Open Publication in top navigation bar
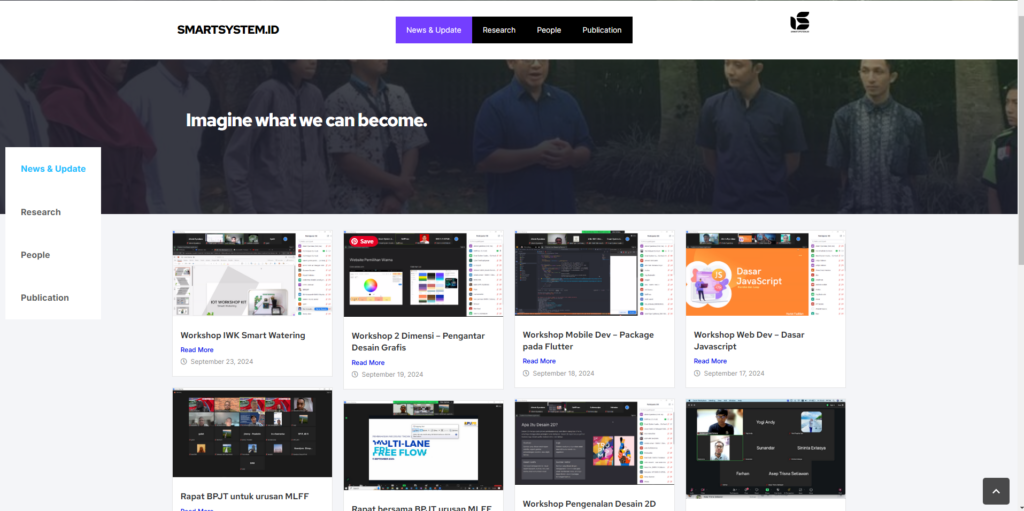Image resolution: width=1024 pixels, height=511 pixels. [x=602, y=30]
